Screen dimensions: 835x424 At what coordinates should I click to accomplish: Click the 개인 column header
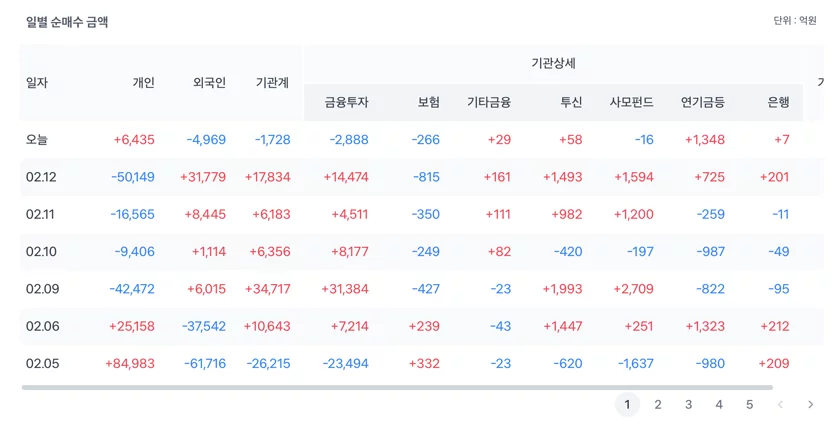pos(143,83)
